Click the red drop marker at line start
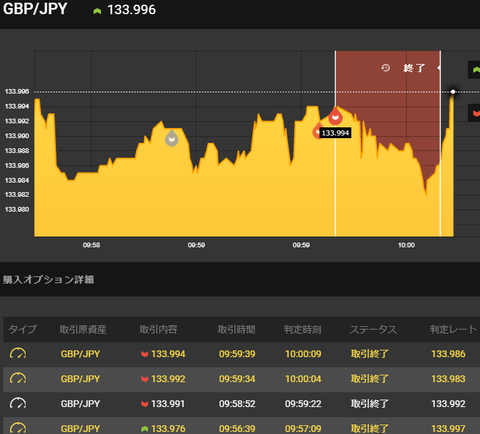This screenshot has width=480, height=434. click(x=335, y=116)
